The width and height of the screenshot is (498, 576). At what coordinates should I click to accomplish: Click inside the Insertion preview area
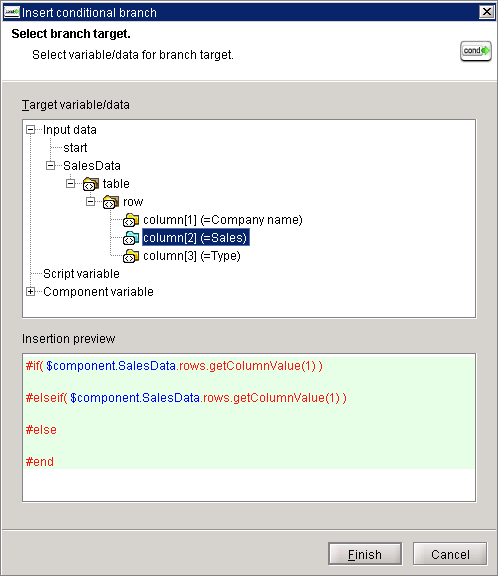click(249, 428)
